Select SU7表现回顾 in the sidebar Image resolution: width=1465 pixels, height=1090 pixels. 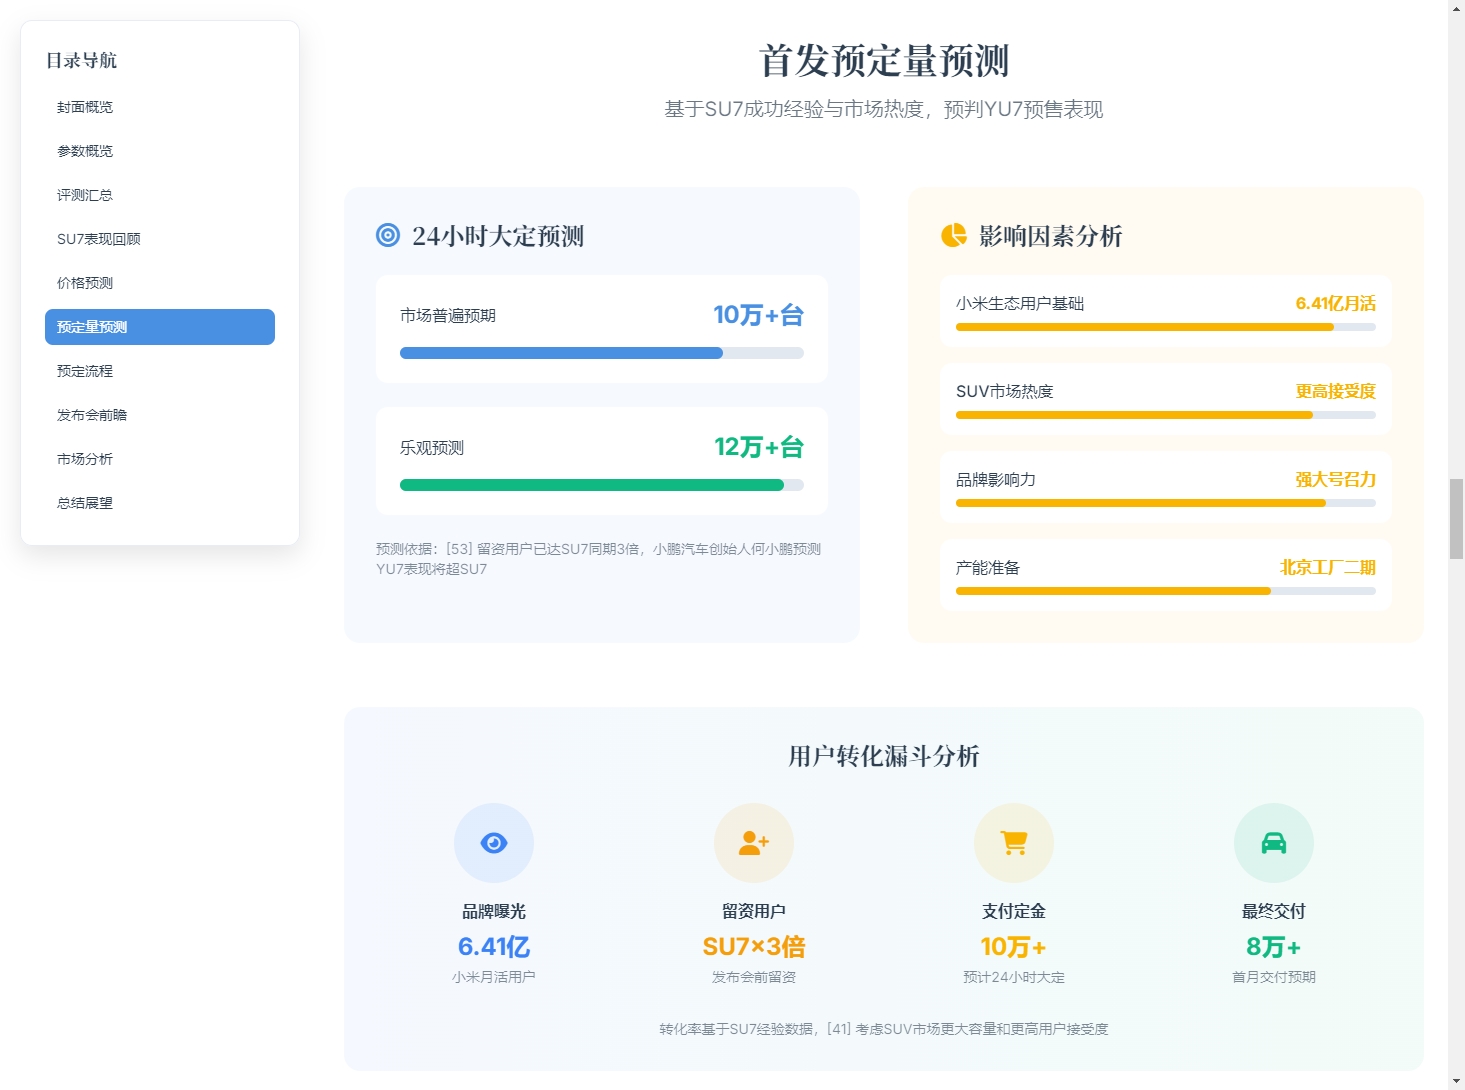pyautogui.click(x=160, y=239)
